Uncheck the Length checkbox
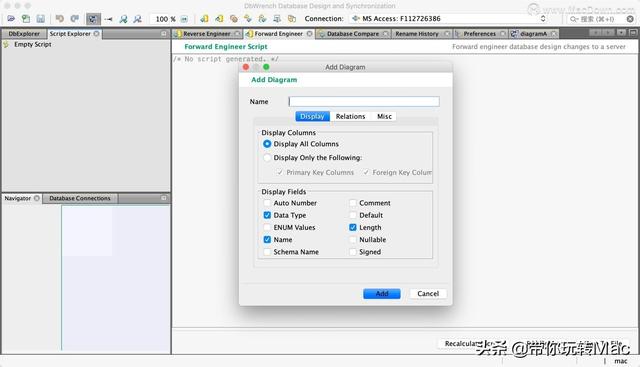 [353, 227]
